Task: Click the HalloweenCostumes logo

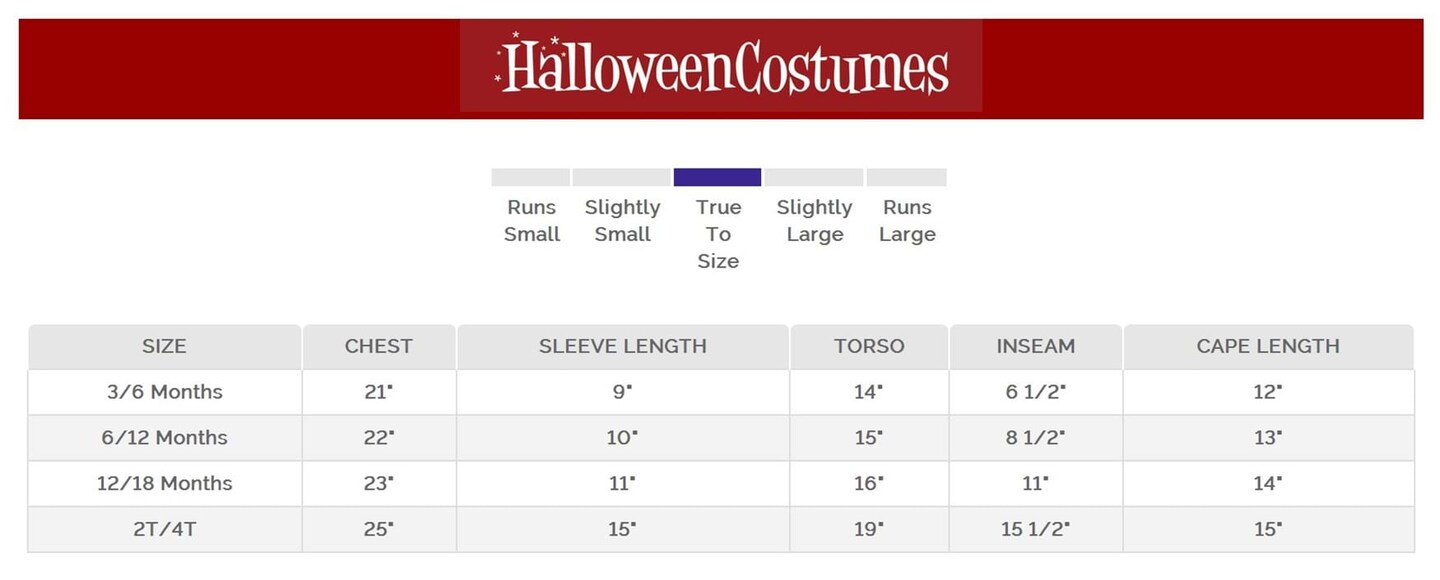Action: [x=721, y=66]
